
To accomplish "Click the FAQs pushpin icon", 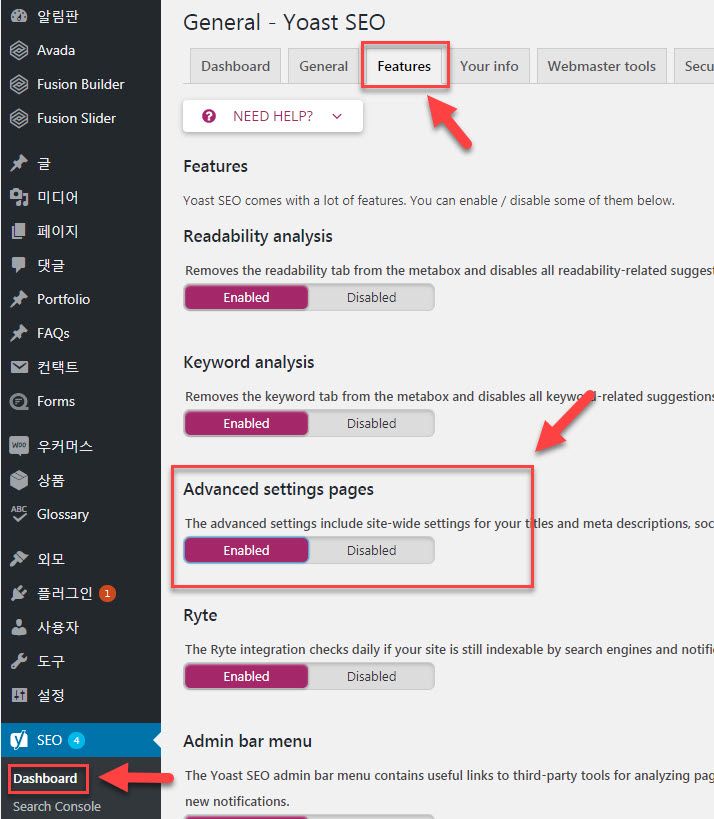I will [19, 333].
